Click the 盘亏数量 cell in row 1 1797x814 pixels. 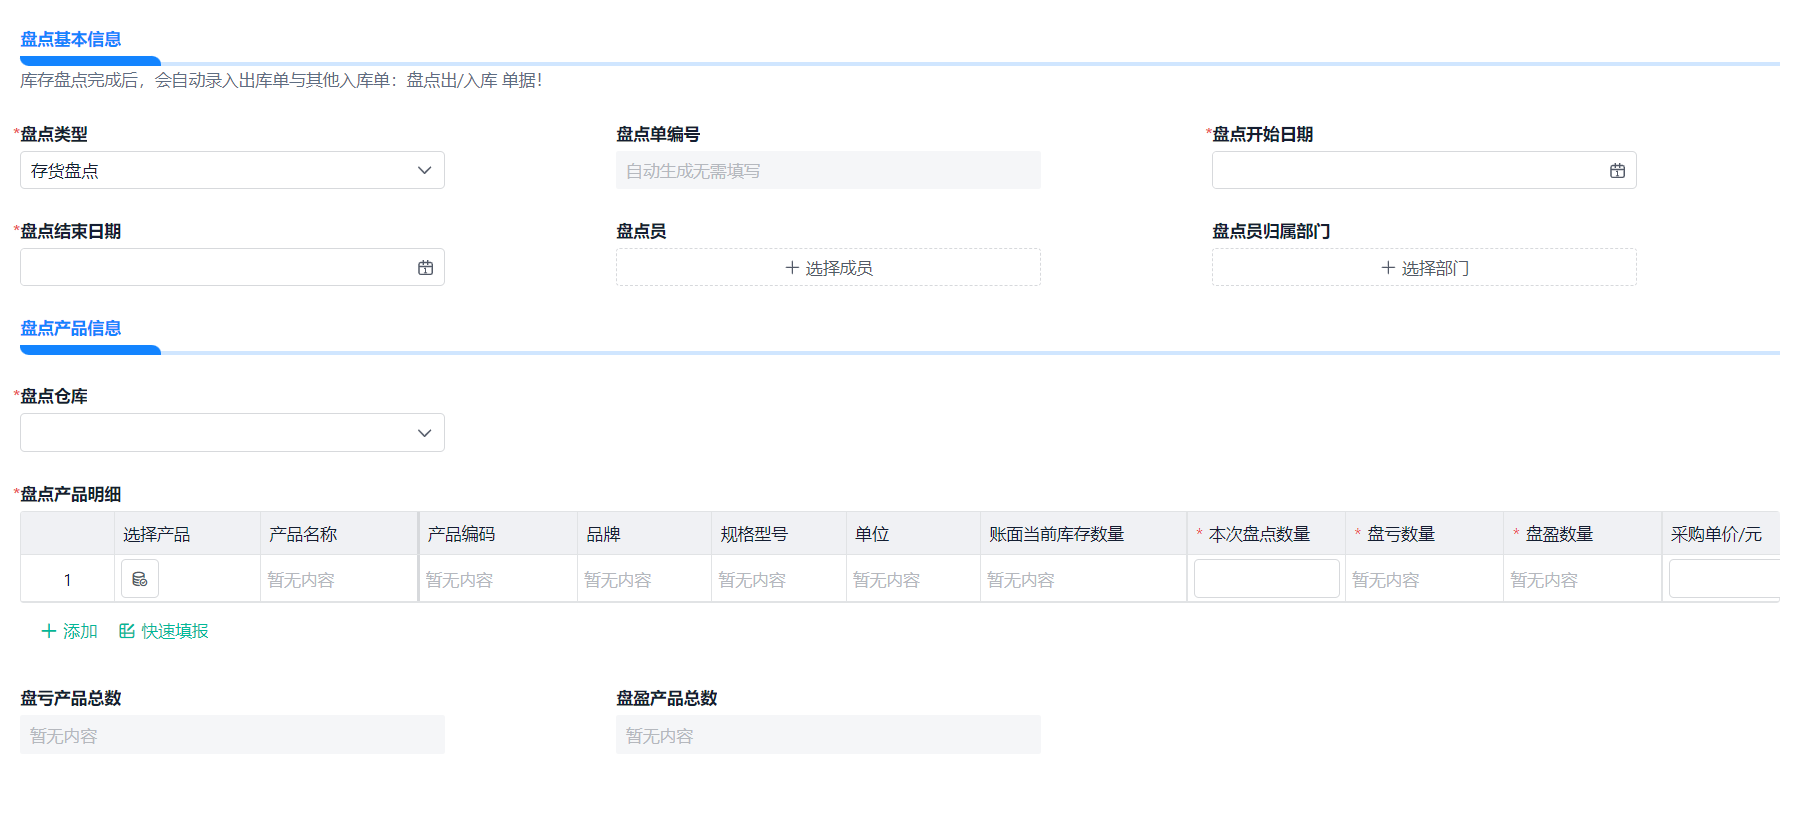[x=1424, y=579]
